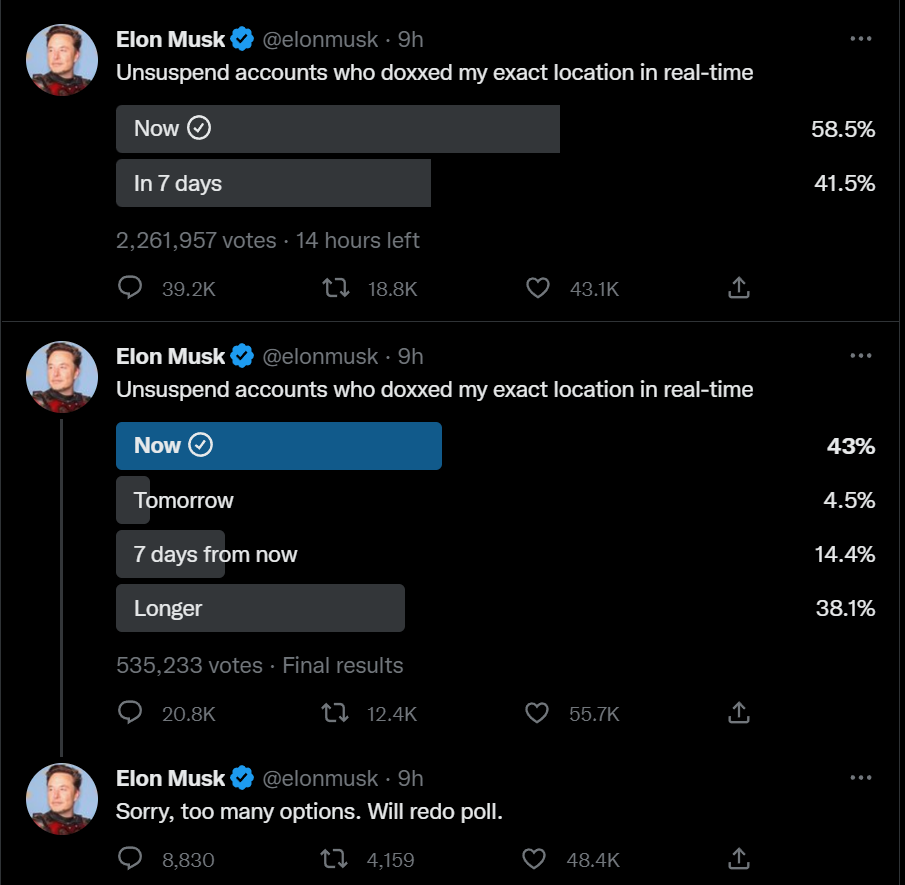Click the blue 'Now' 43% result bar
This screenshot has height=885, width=905.
click(x=279, y=446)
